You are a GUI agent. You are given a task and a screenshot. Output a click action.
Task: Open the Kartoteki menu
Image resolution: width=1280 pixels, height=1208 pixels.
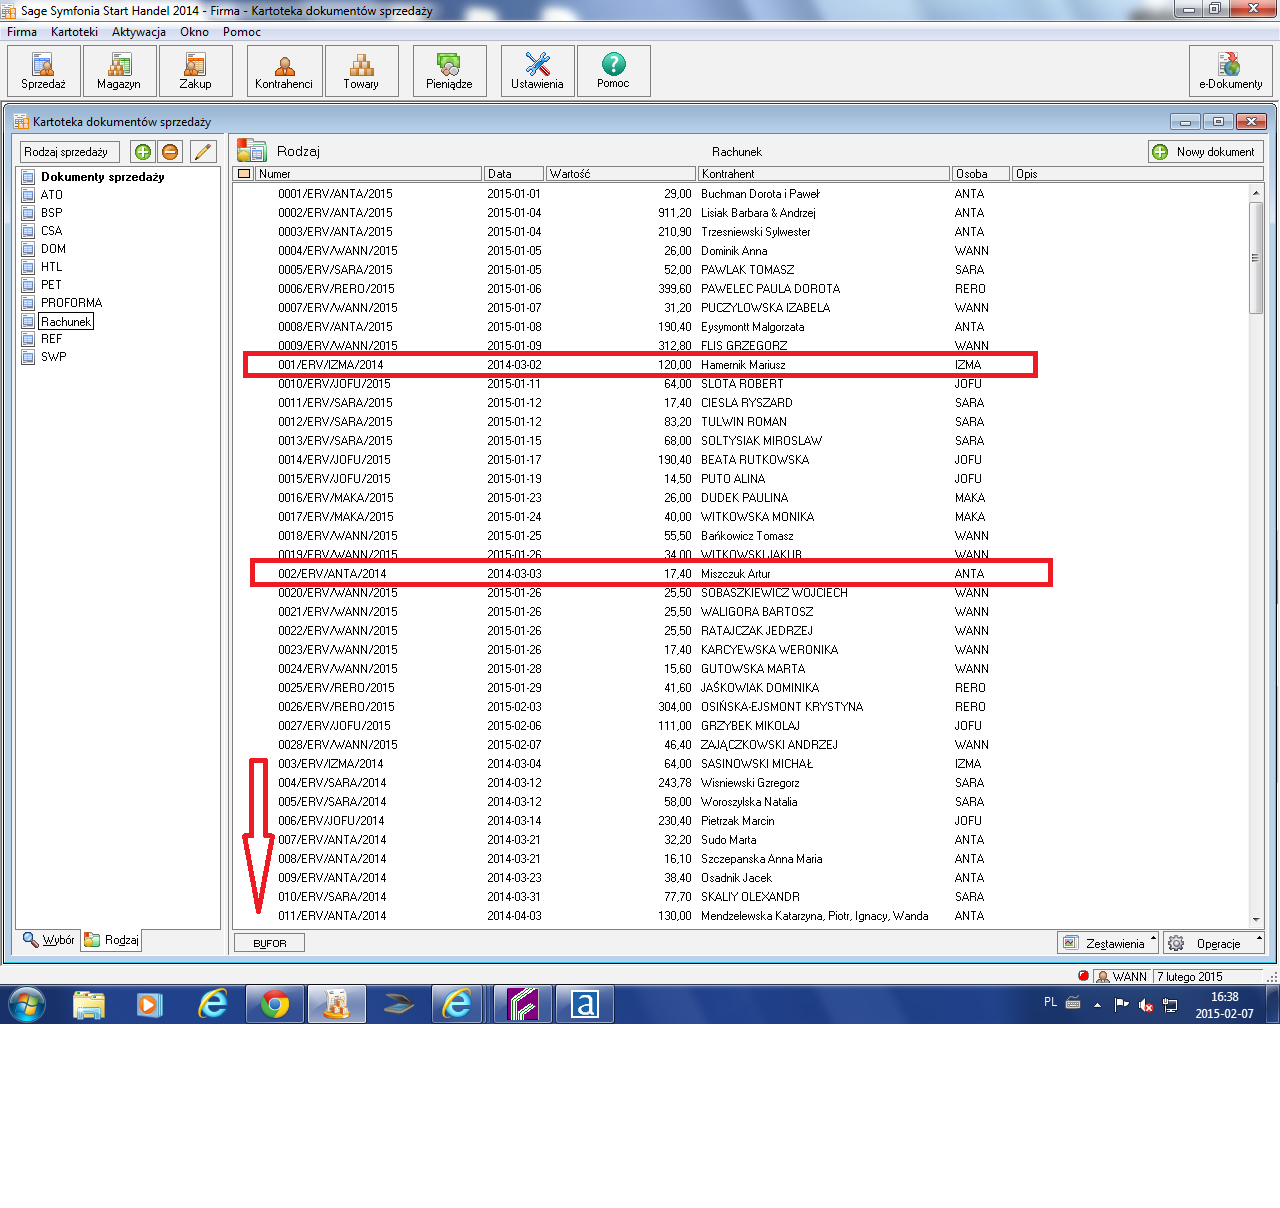[x=74, y=32]
